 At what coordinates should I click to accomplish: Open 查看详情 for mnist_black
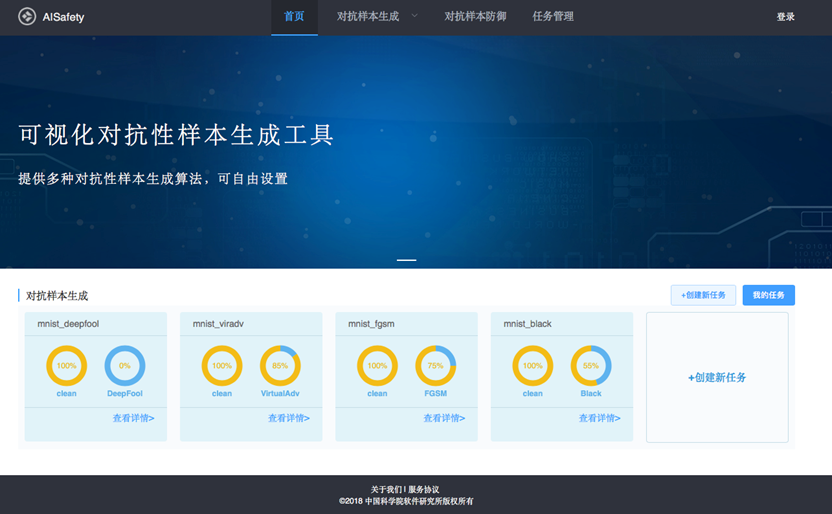599,419
